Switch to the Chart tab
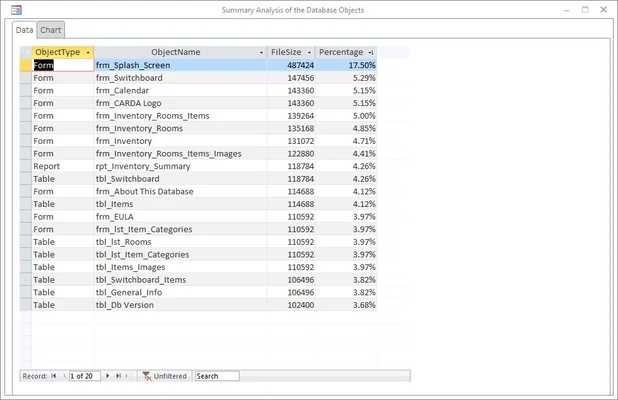The width and height of the screenshot is (618, 400). pyautogui.click(x=51, y=30)
